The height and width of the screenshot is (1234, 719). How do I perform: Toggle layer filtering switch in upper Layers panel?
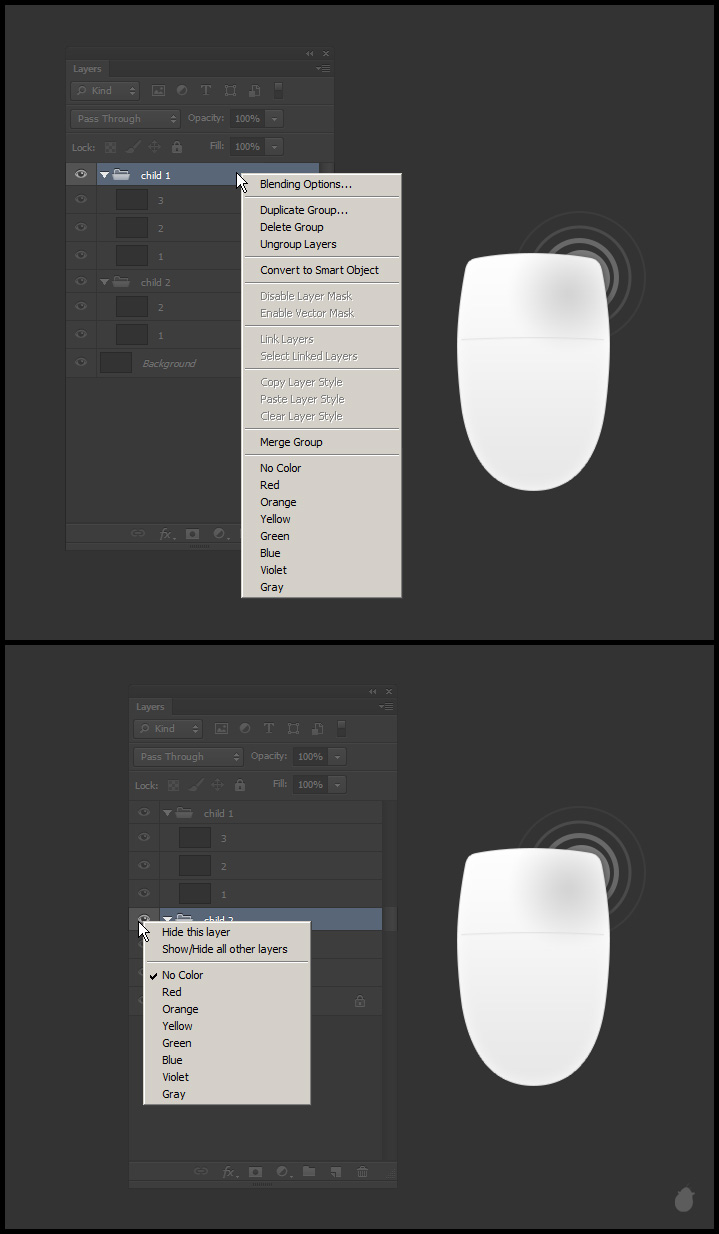(x=278, y=90)
